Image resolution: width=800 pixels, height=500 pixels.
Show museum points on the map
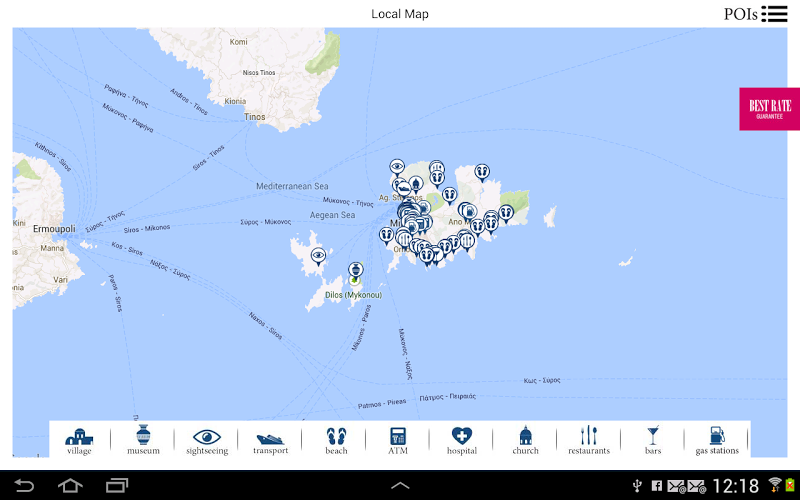[x=143, y=440]
